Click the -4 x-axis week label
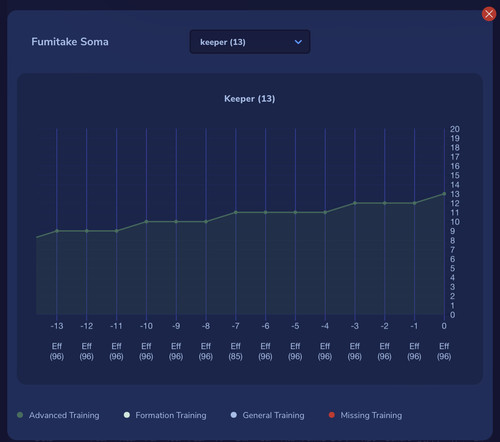The height and width of the screenshot is (442, 500). coord(325,326)
